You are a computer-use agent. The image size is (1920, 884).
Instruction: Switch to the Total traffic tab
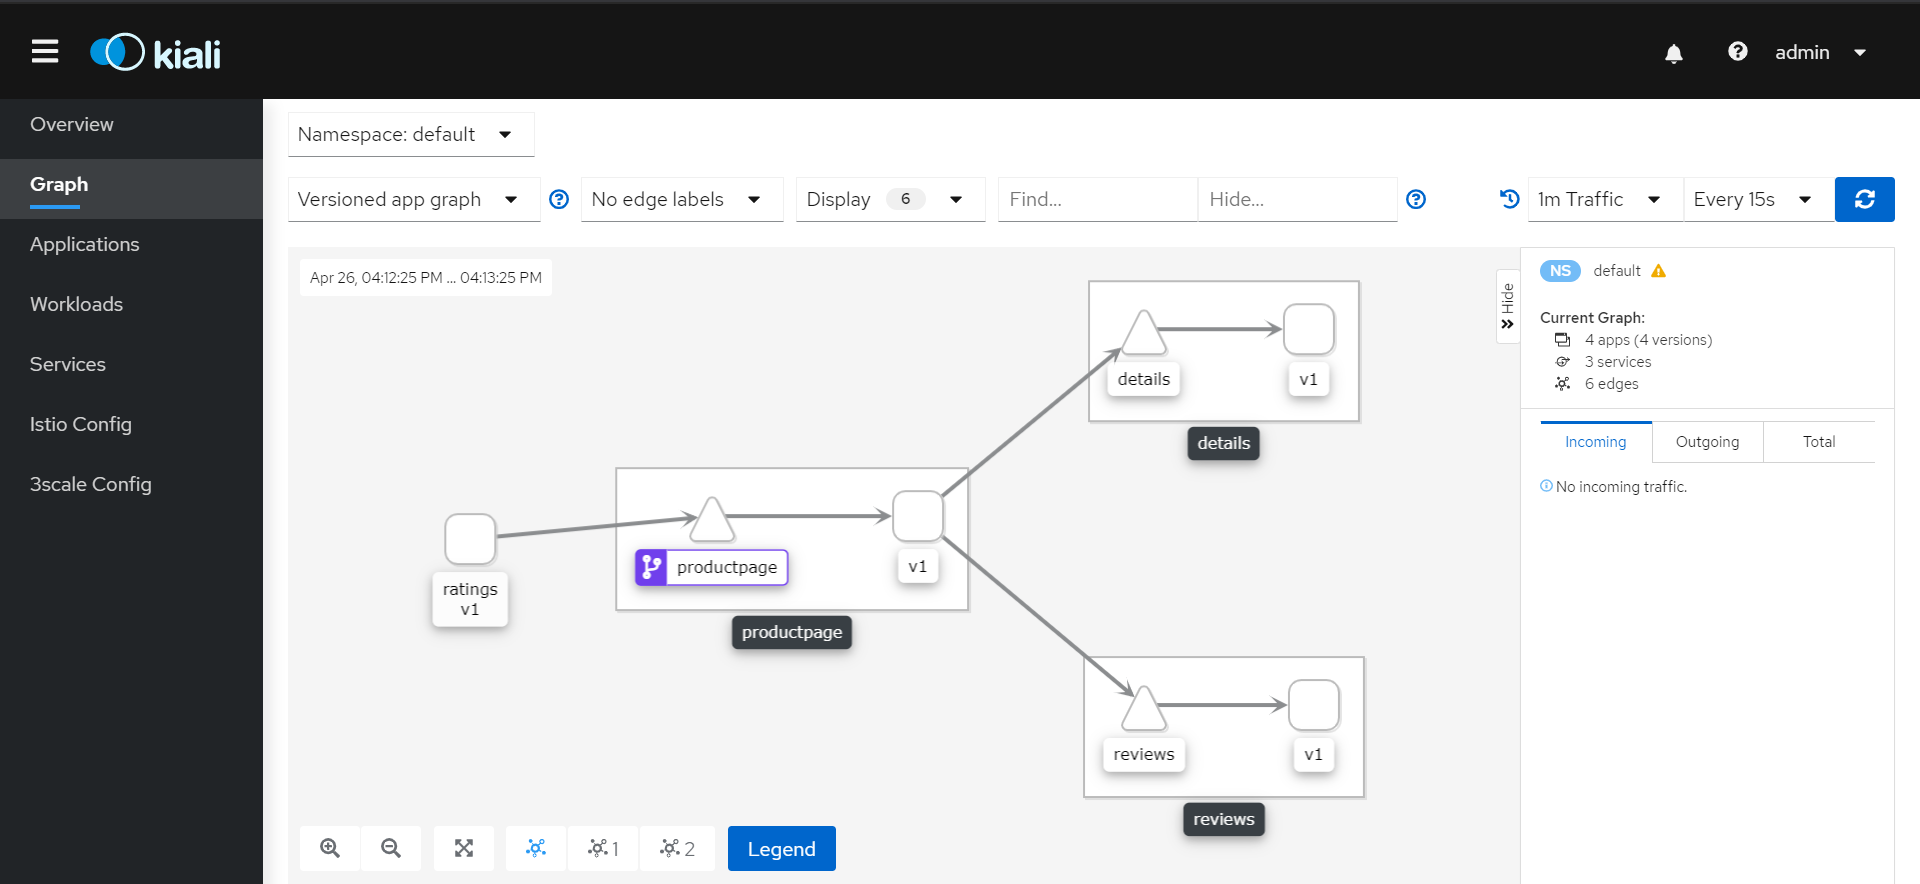click(1819, 442)
